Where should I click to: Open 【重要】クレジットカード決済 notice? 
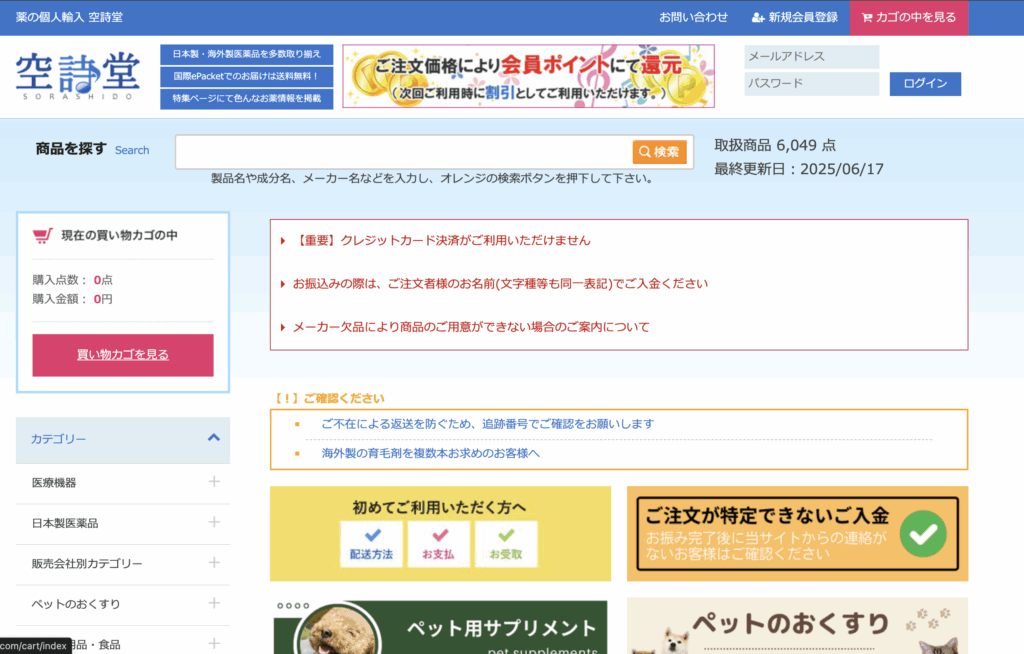[441, 240]
